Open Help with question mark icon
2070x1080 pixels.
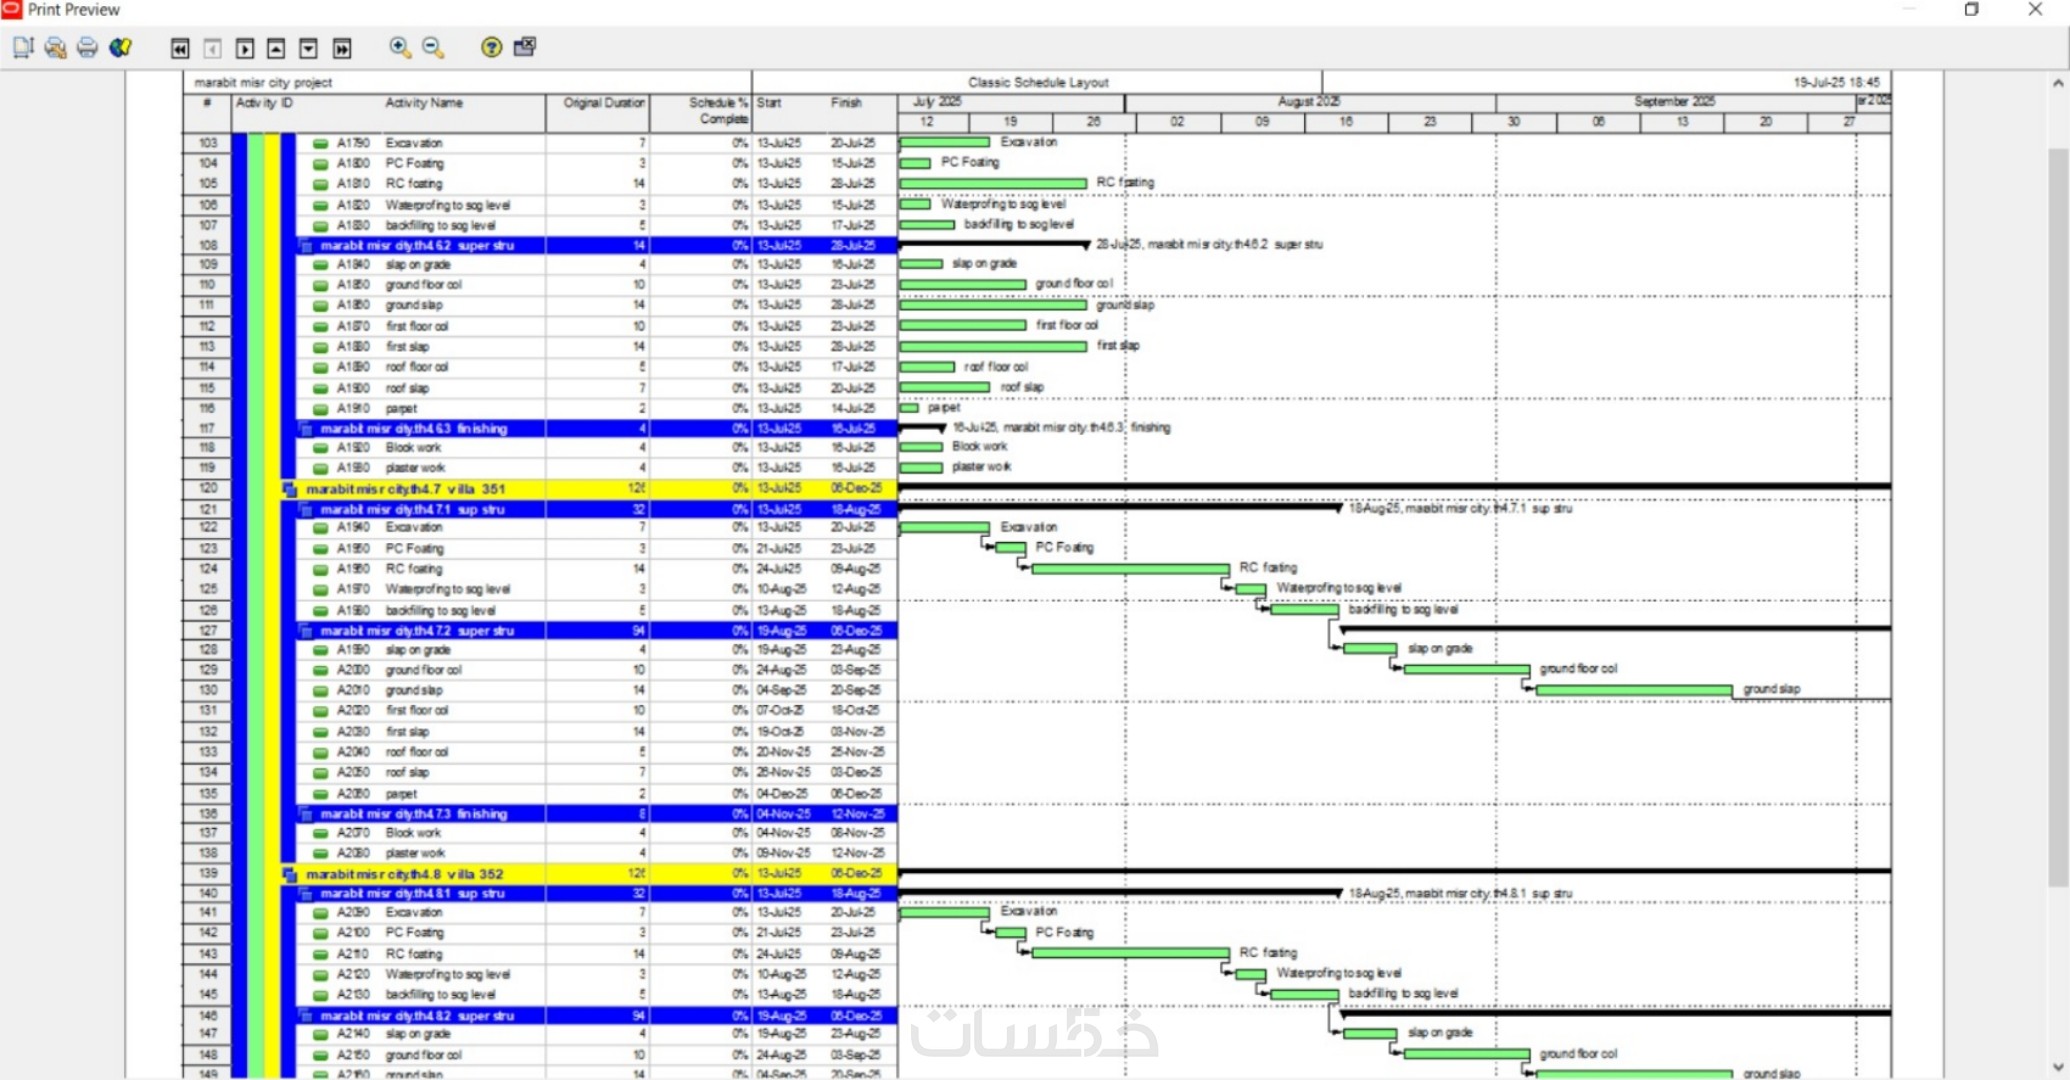pyautogui.click(x=491, y=47)
